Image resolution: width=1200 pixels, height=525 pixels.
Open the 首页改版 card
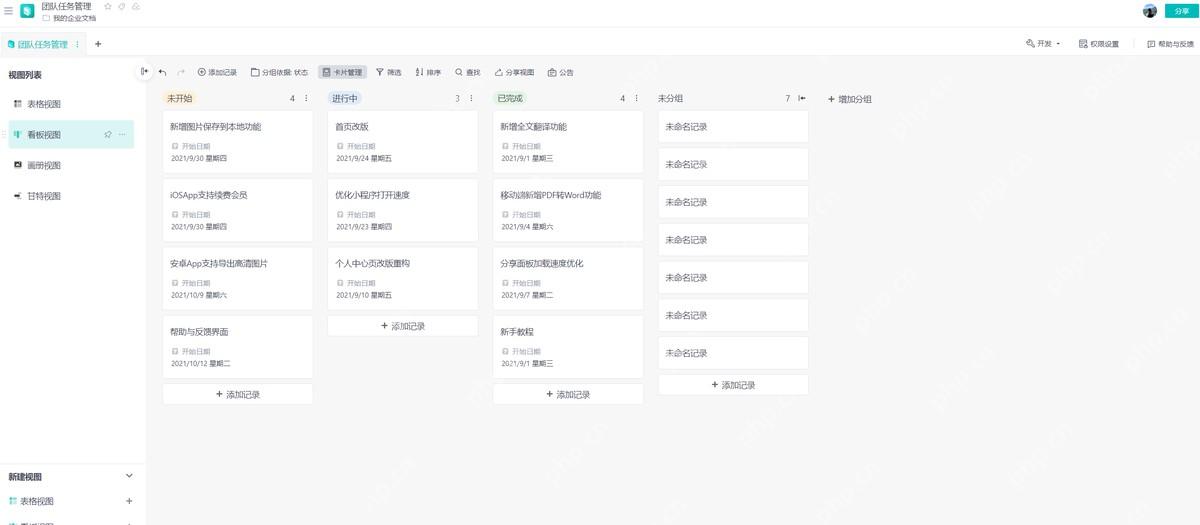(403, 141)
